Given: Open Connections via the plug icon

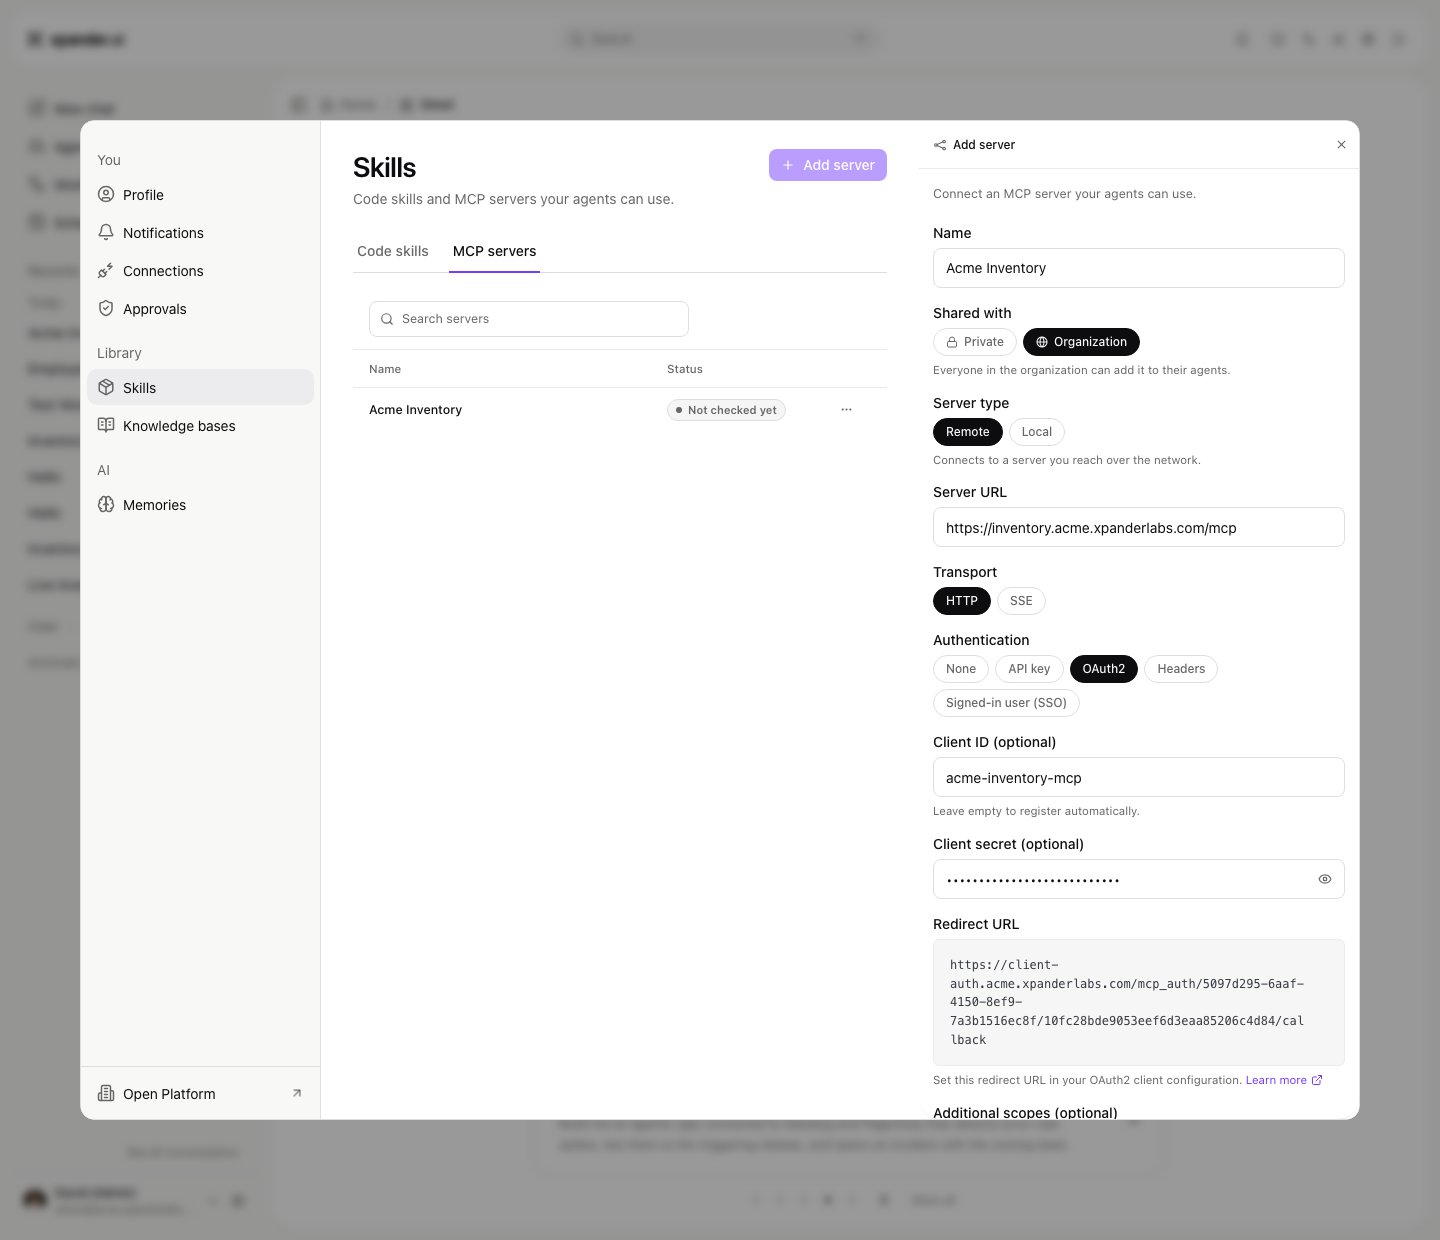Looking at the screenshot, I should coord(106,271).
